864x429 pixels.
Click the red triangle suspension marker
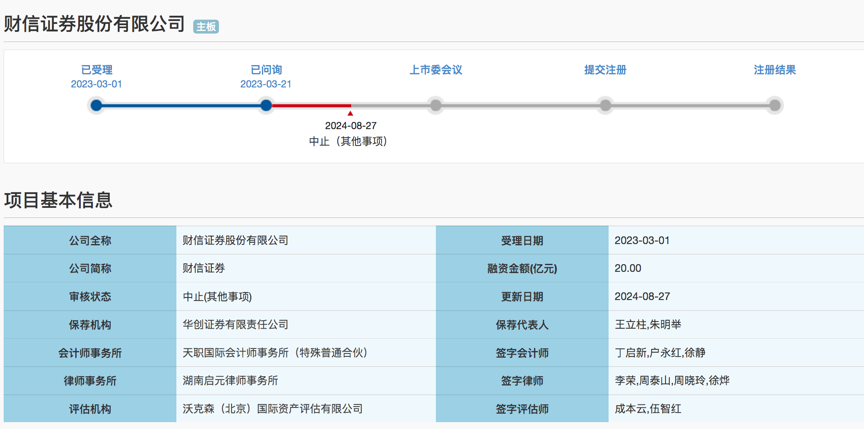(x=350, y=113)
